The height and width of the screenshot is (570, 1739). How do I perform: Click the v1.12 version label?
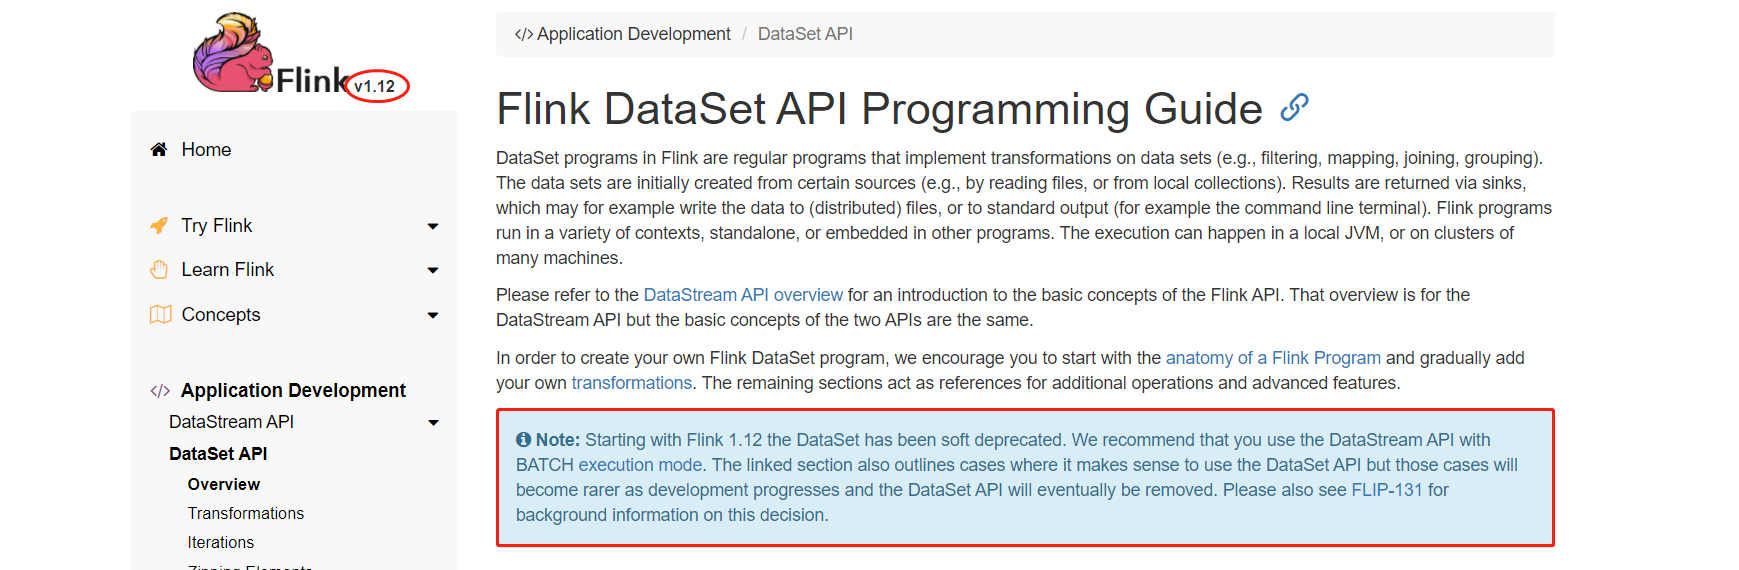tap(375, 87)
